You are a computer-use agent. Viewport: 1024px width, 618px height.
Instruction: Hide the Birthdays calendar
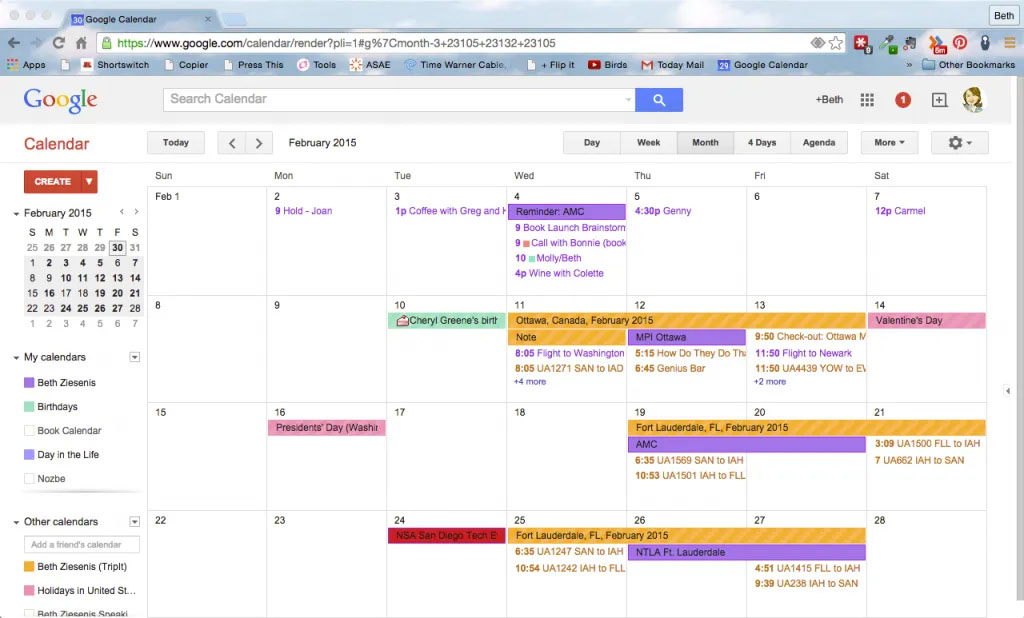coord(29,407)
